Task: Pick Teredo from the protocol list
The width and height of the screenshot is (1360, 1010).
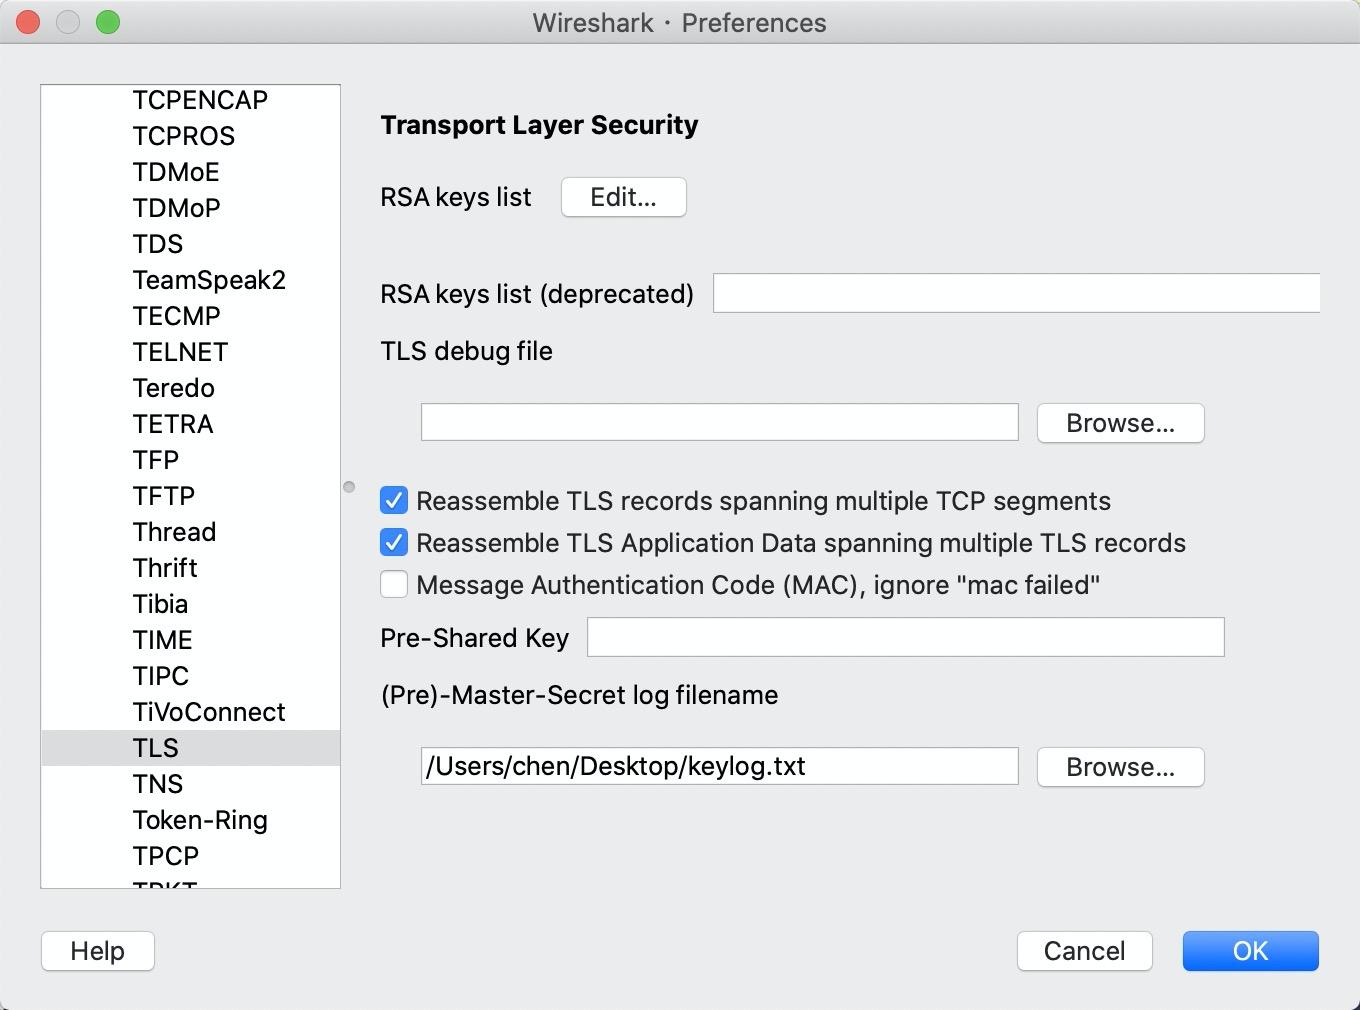Action: click(x=190, y=388)
